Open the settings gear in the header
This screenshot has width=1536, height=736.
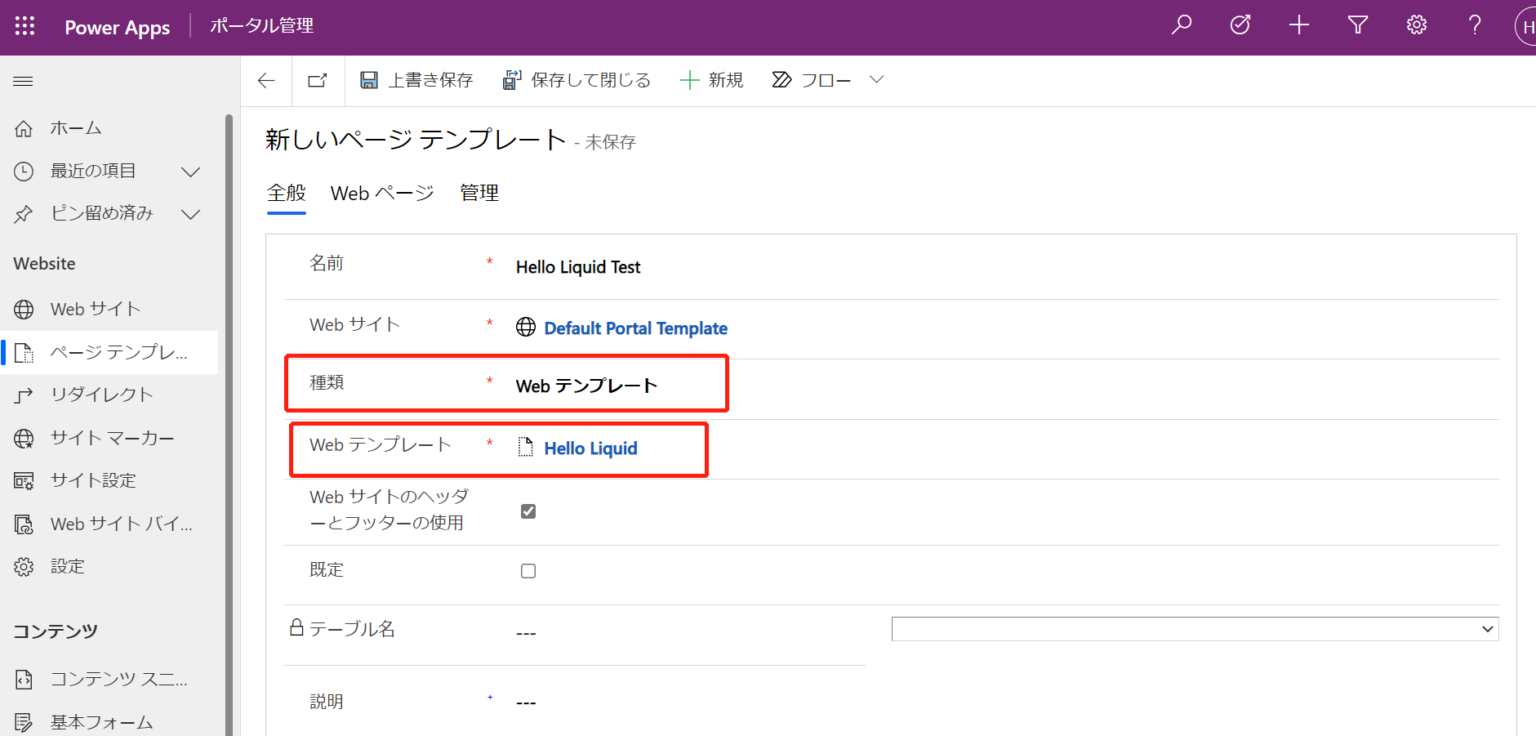click(1416, 24)
